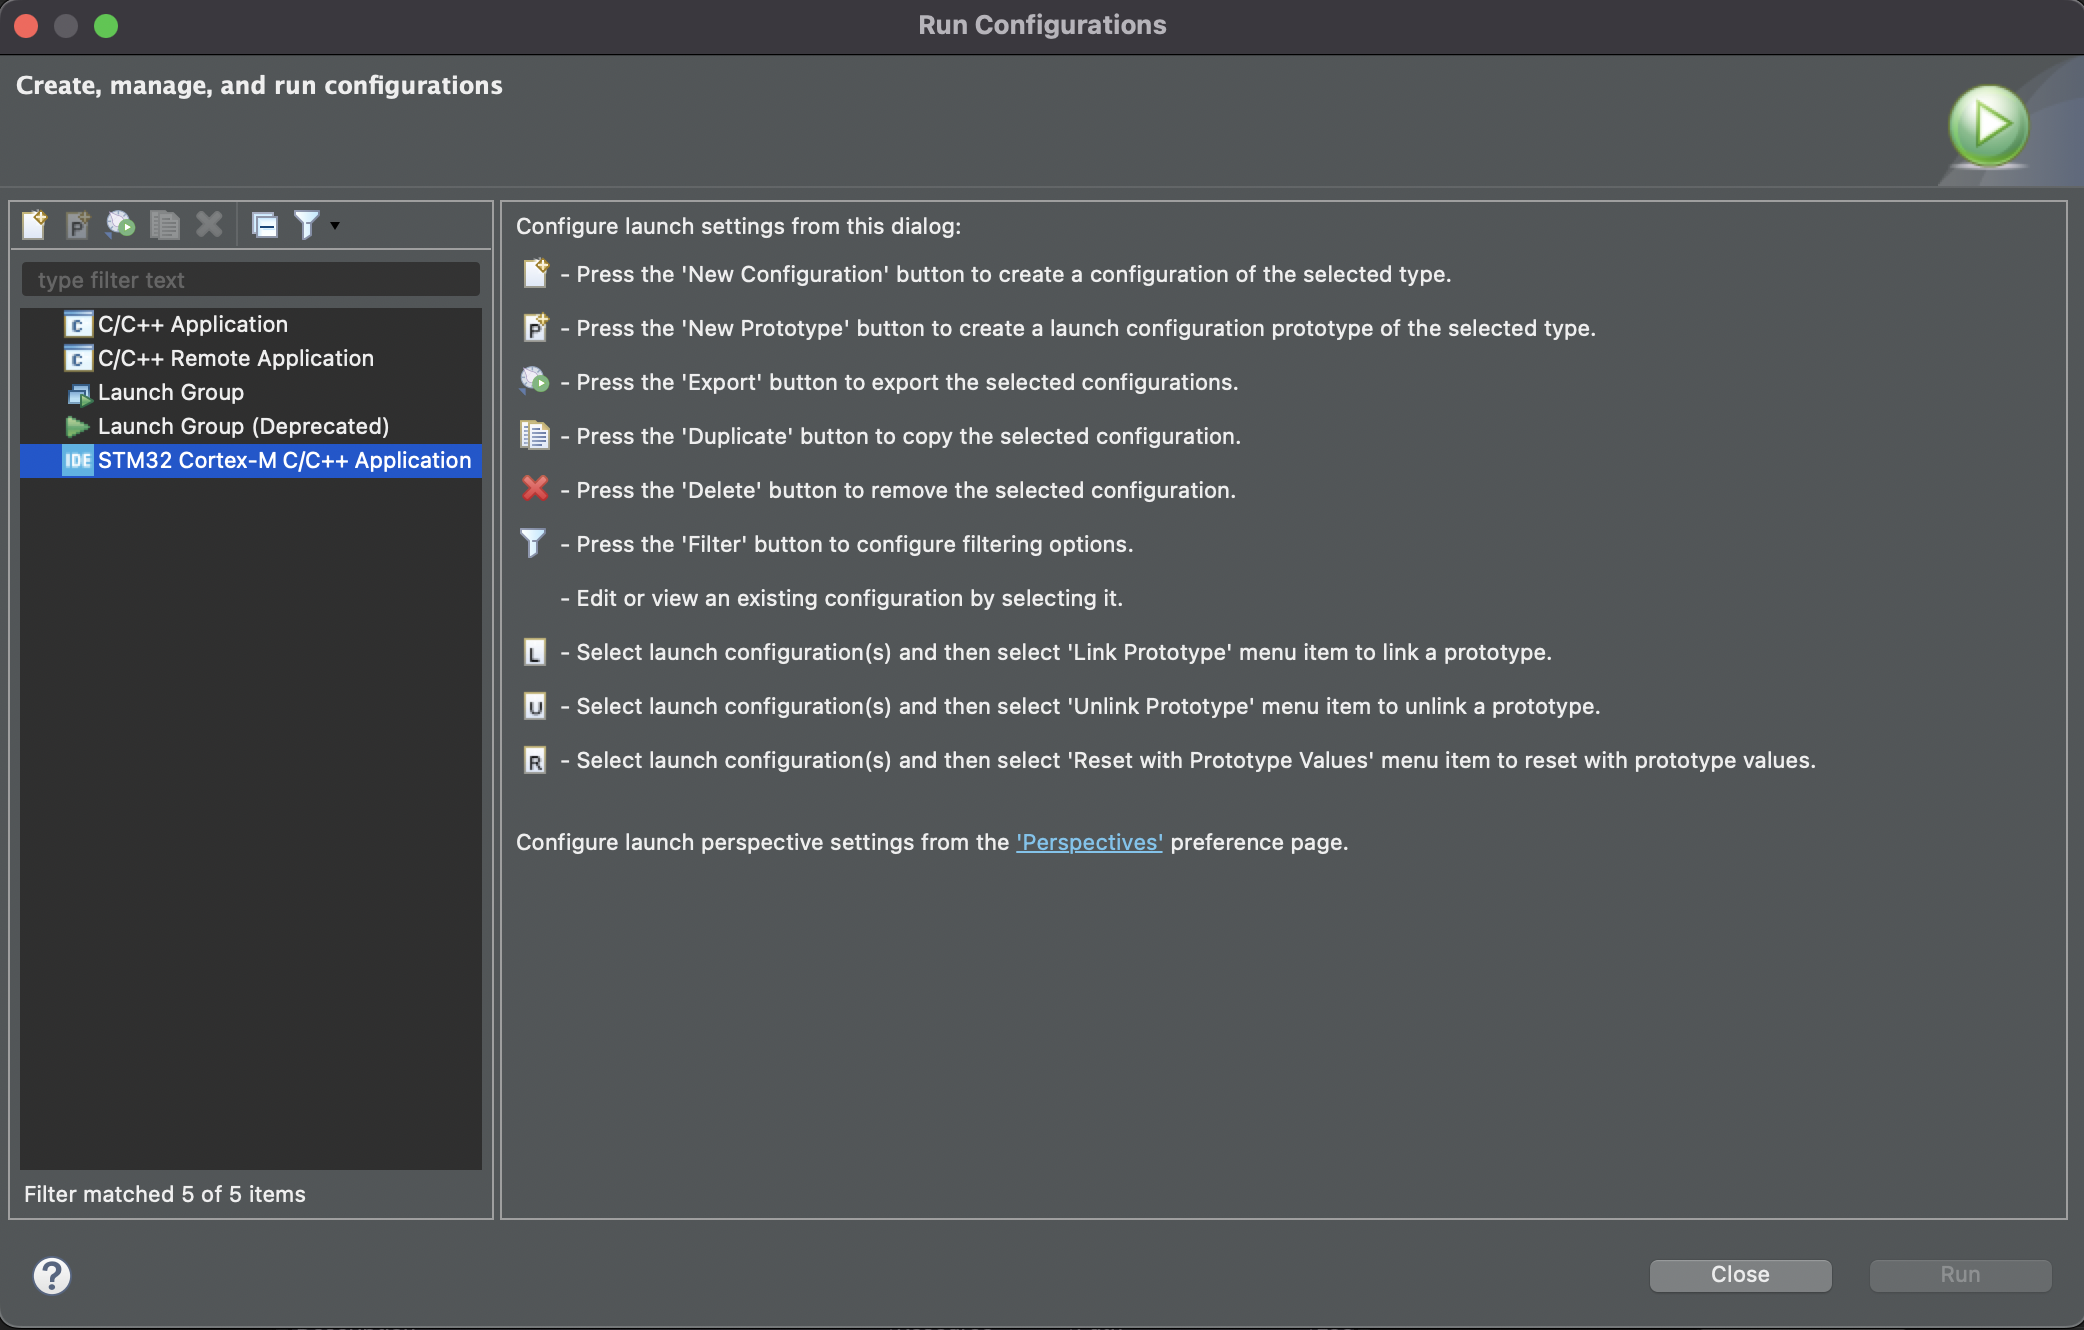Screen dimensions: 2084x1330
Task: Select STM32 Cortex-M C/C++ Application entry
Action: click(250, 460)
